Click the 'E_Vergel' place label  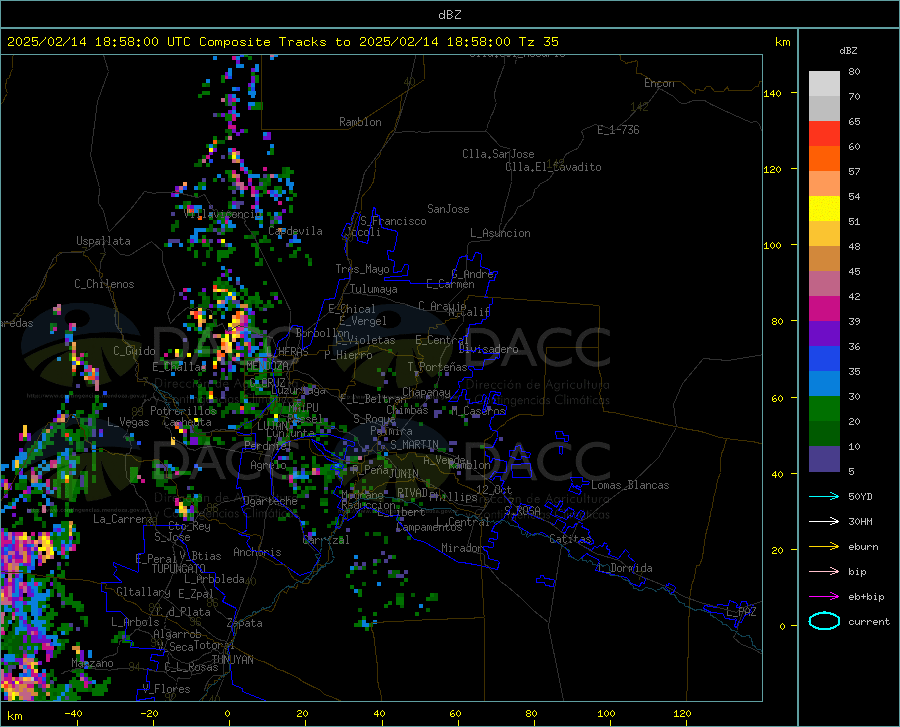pyautogui.click(x=363, y=321)
